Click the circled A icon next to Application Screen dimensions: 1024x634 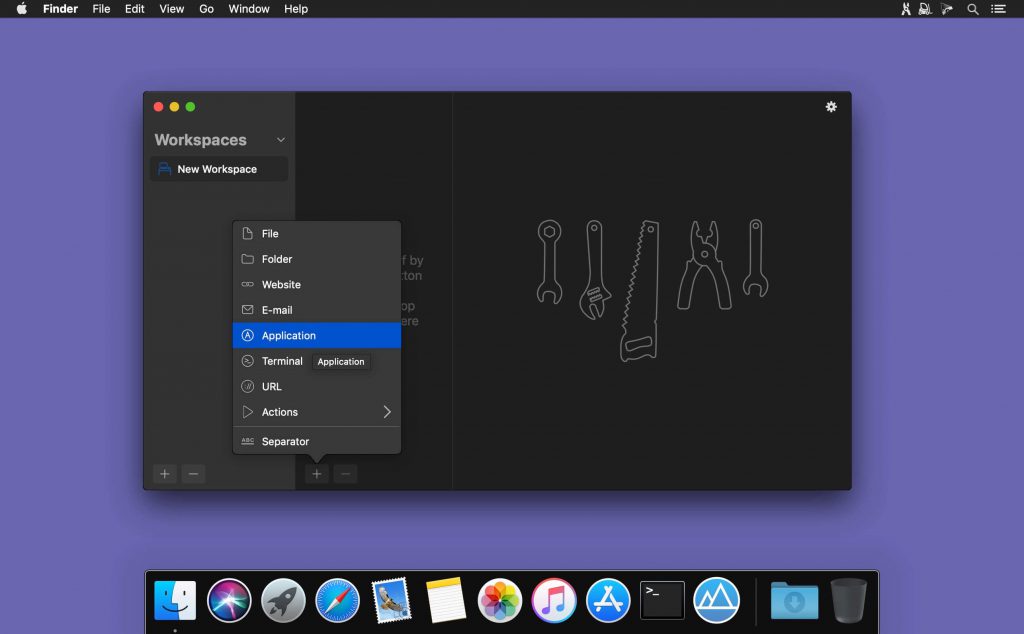(x=247, y=335)
